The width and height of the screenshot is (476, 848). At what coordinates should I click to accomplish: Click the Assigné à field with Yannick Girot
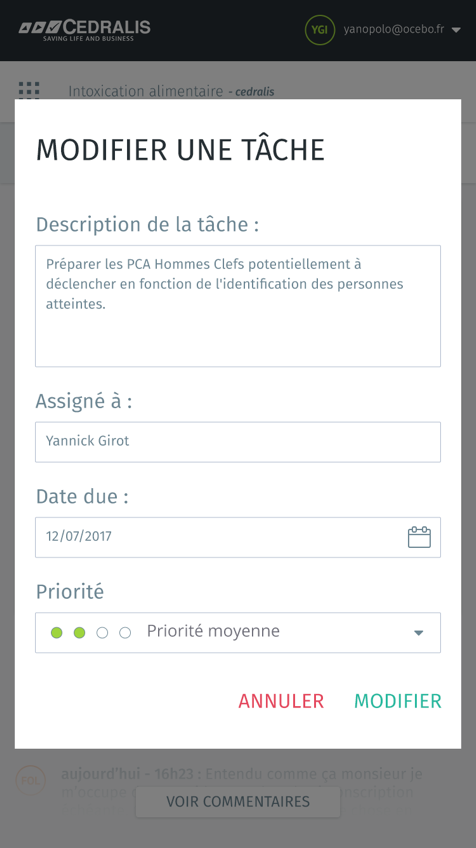238,442
